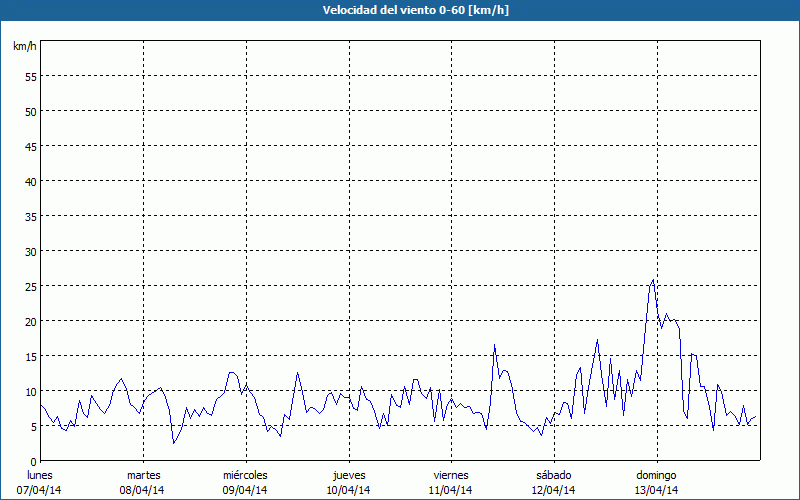Select the 25 tick label on the y-axis
This screenshot has width=800, height=500.
pos(31,286)
